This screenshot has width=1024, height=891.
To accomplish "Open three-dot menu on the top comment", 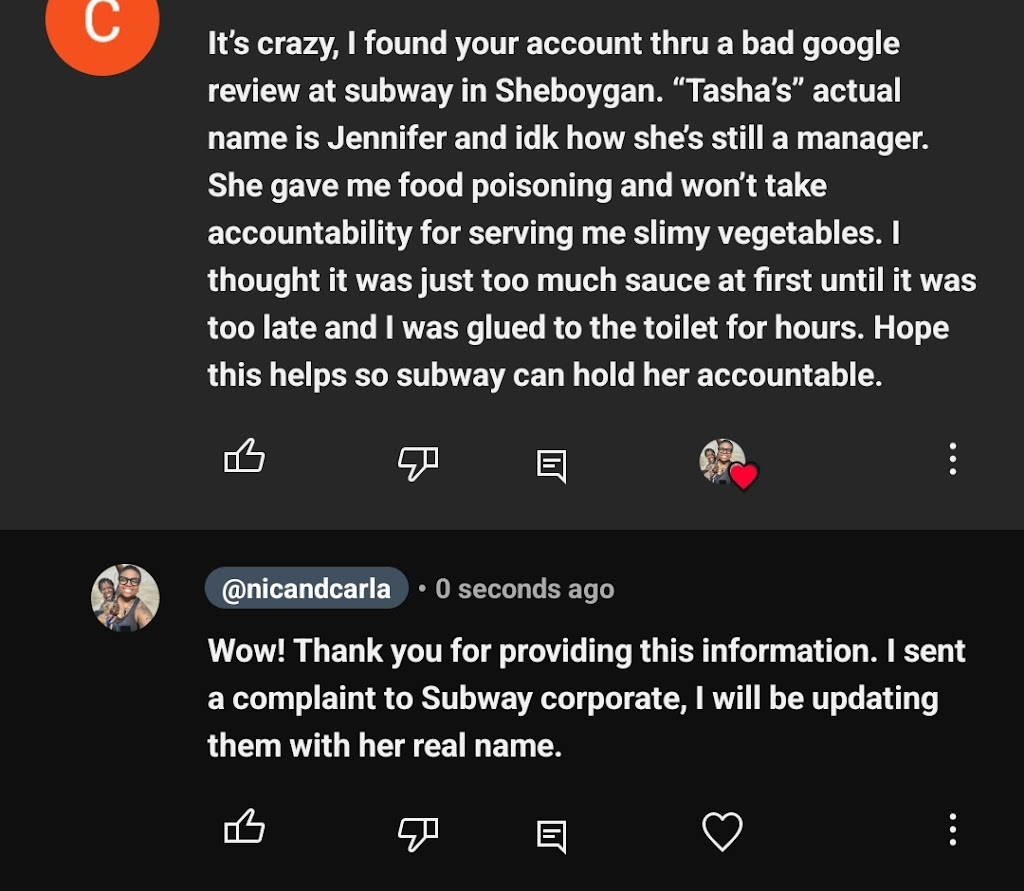I will point(952,459).
